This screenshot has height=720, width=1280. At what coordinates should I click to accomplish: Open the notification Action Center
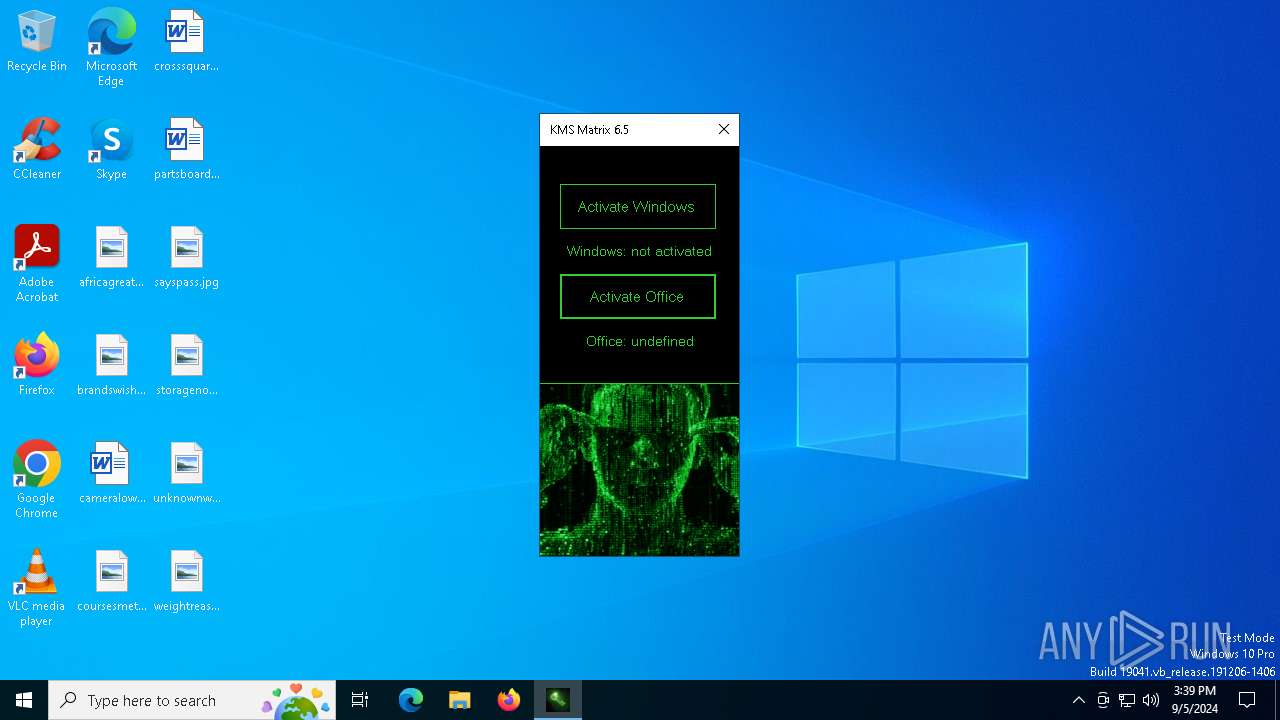point(1247,700)
